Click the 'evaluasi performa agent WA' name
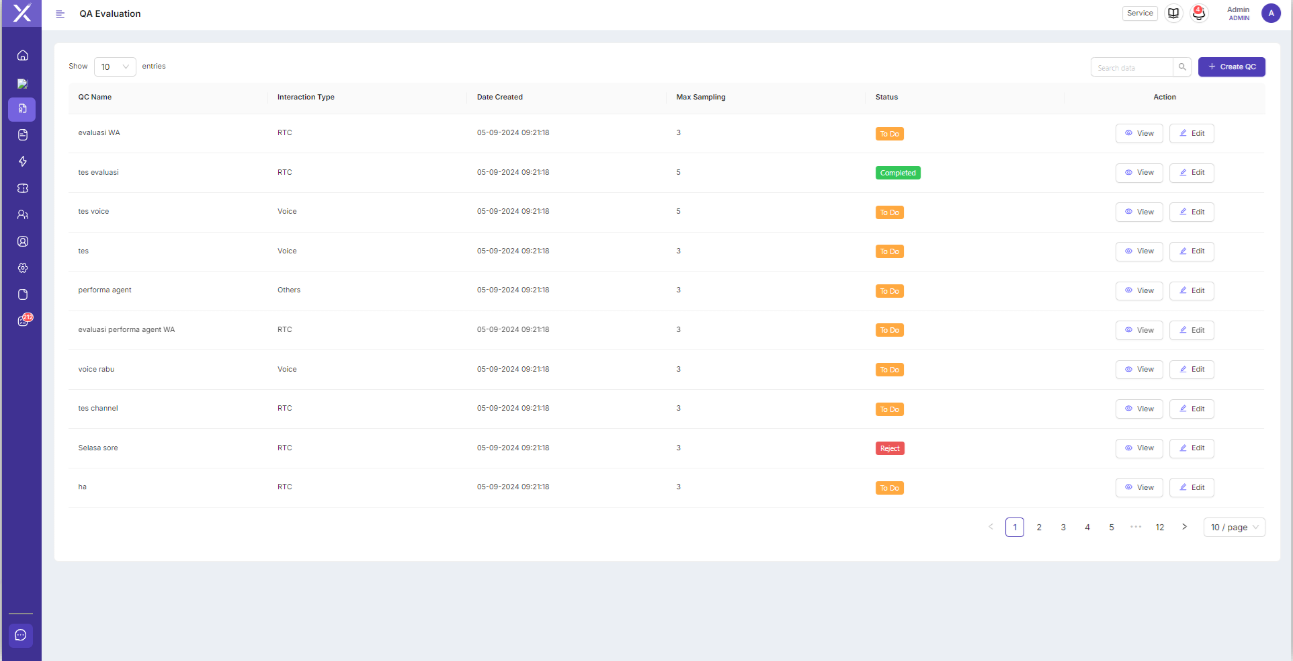The height and width of the screenshot is (661, 1293). tap(127, 329)
